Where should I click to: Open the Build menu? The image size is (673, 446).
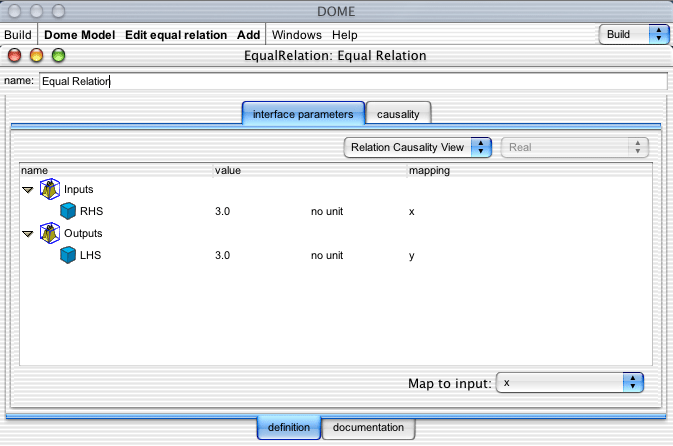(x=18, y=35)
